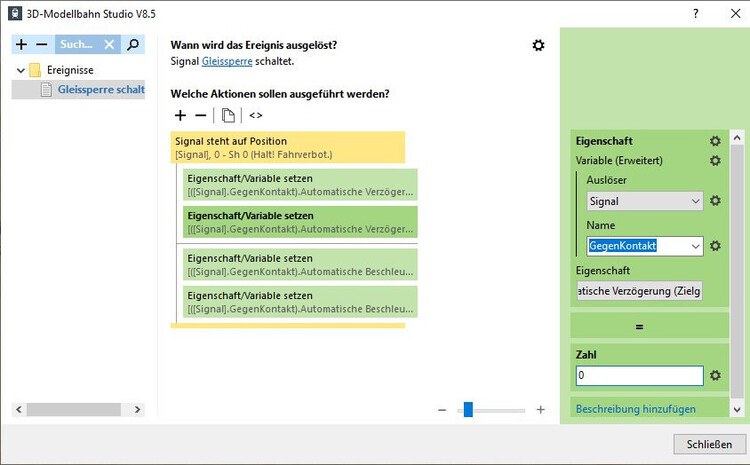Viewport: 750px width, 465px height.
Task: Click the gear next to the Eigenschaft heading
Action: [715, 141]
